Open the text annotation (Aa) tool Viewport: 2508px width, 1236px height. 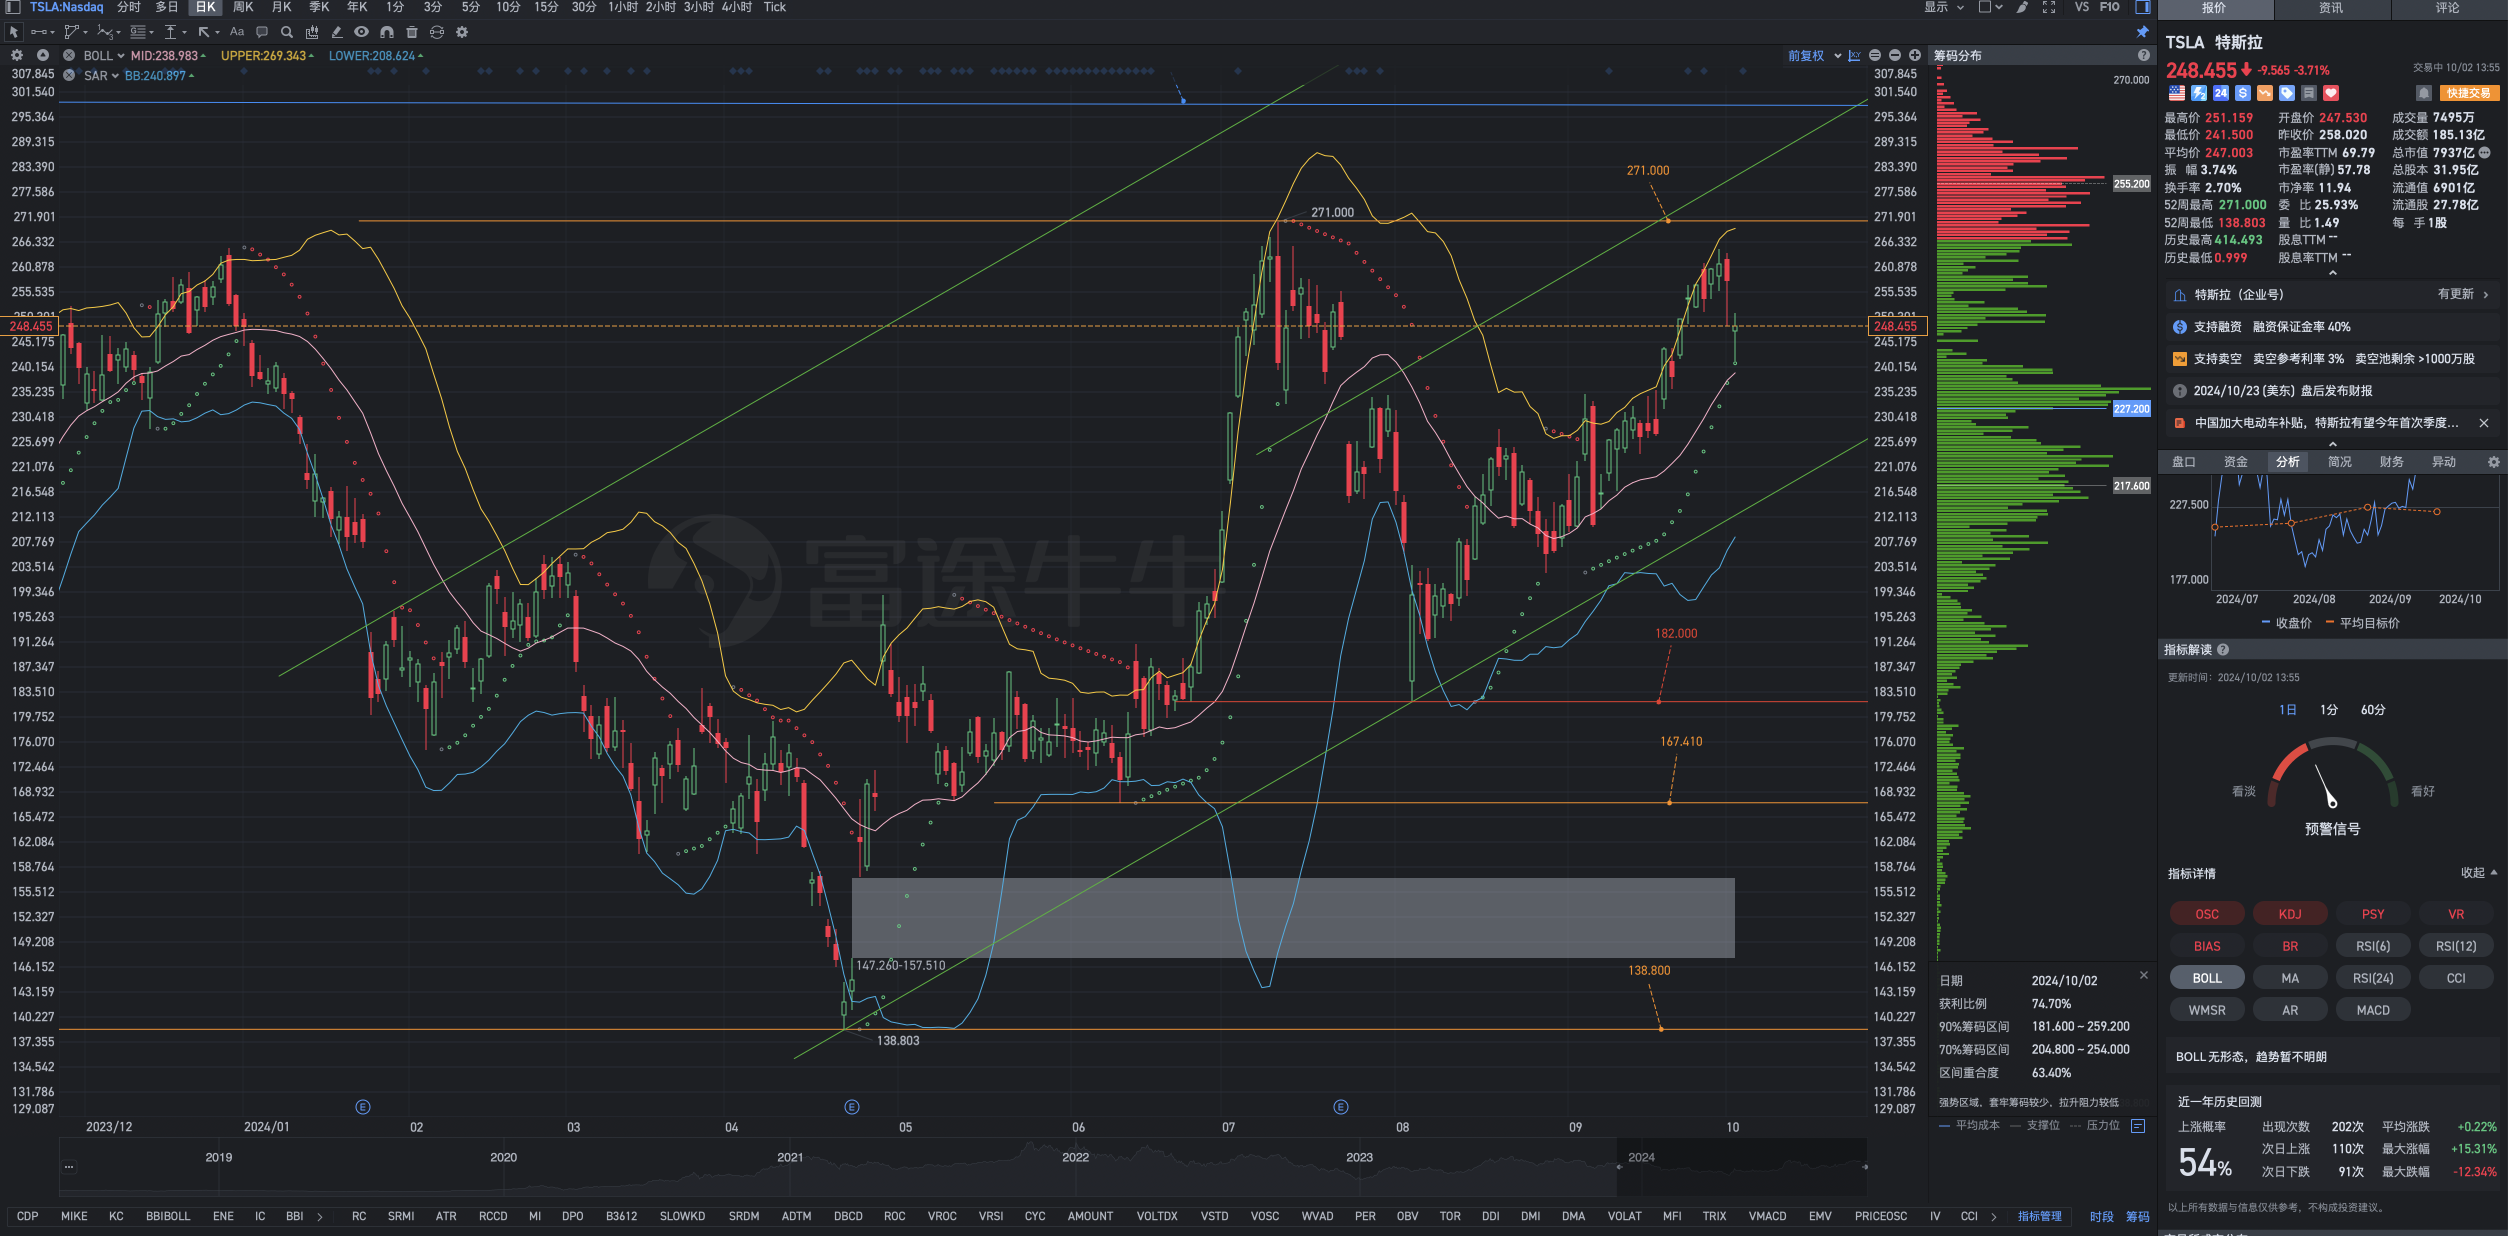(x=237, y=32)
